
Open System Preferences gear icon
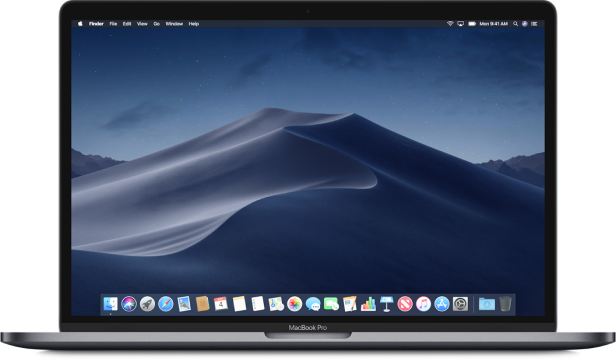[460, 304]
